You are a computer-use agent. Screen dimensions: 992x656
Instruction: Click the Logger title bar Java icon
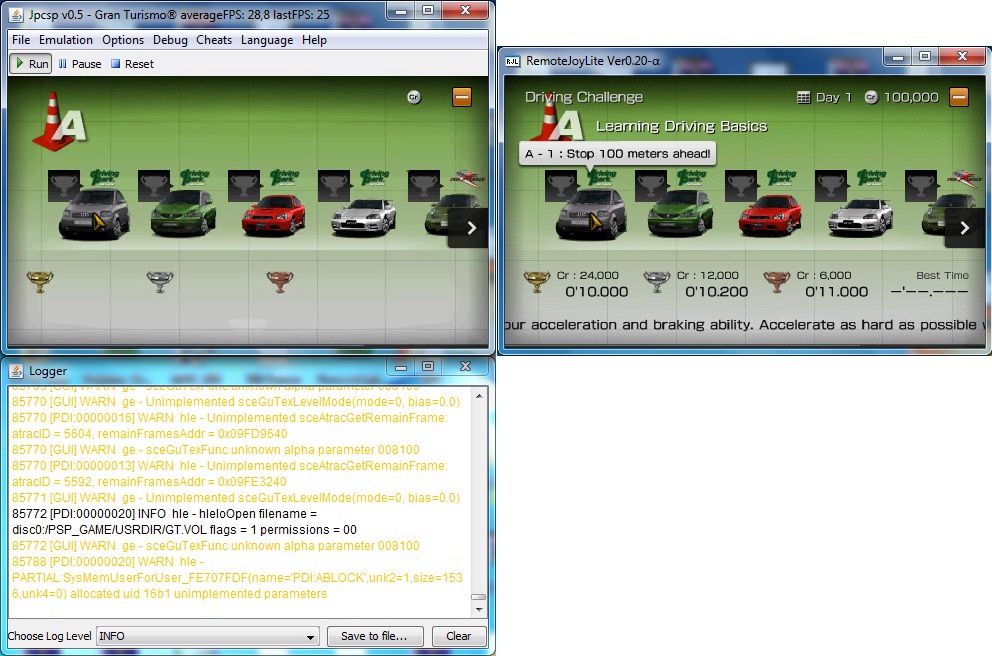16,371
